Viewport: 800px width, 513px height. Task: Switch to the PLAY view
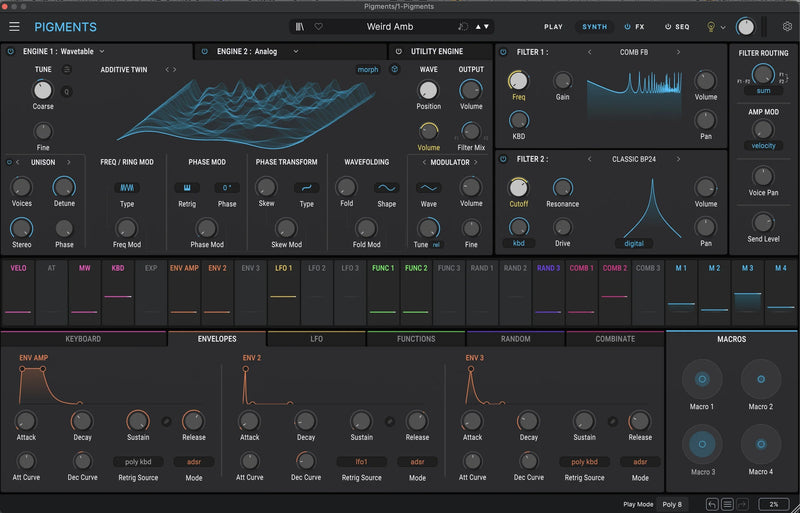[553, 27]
